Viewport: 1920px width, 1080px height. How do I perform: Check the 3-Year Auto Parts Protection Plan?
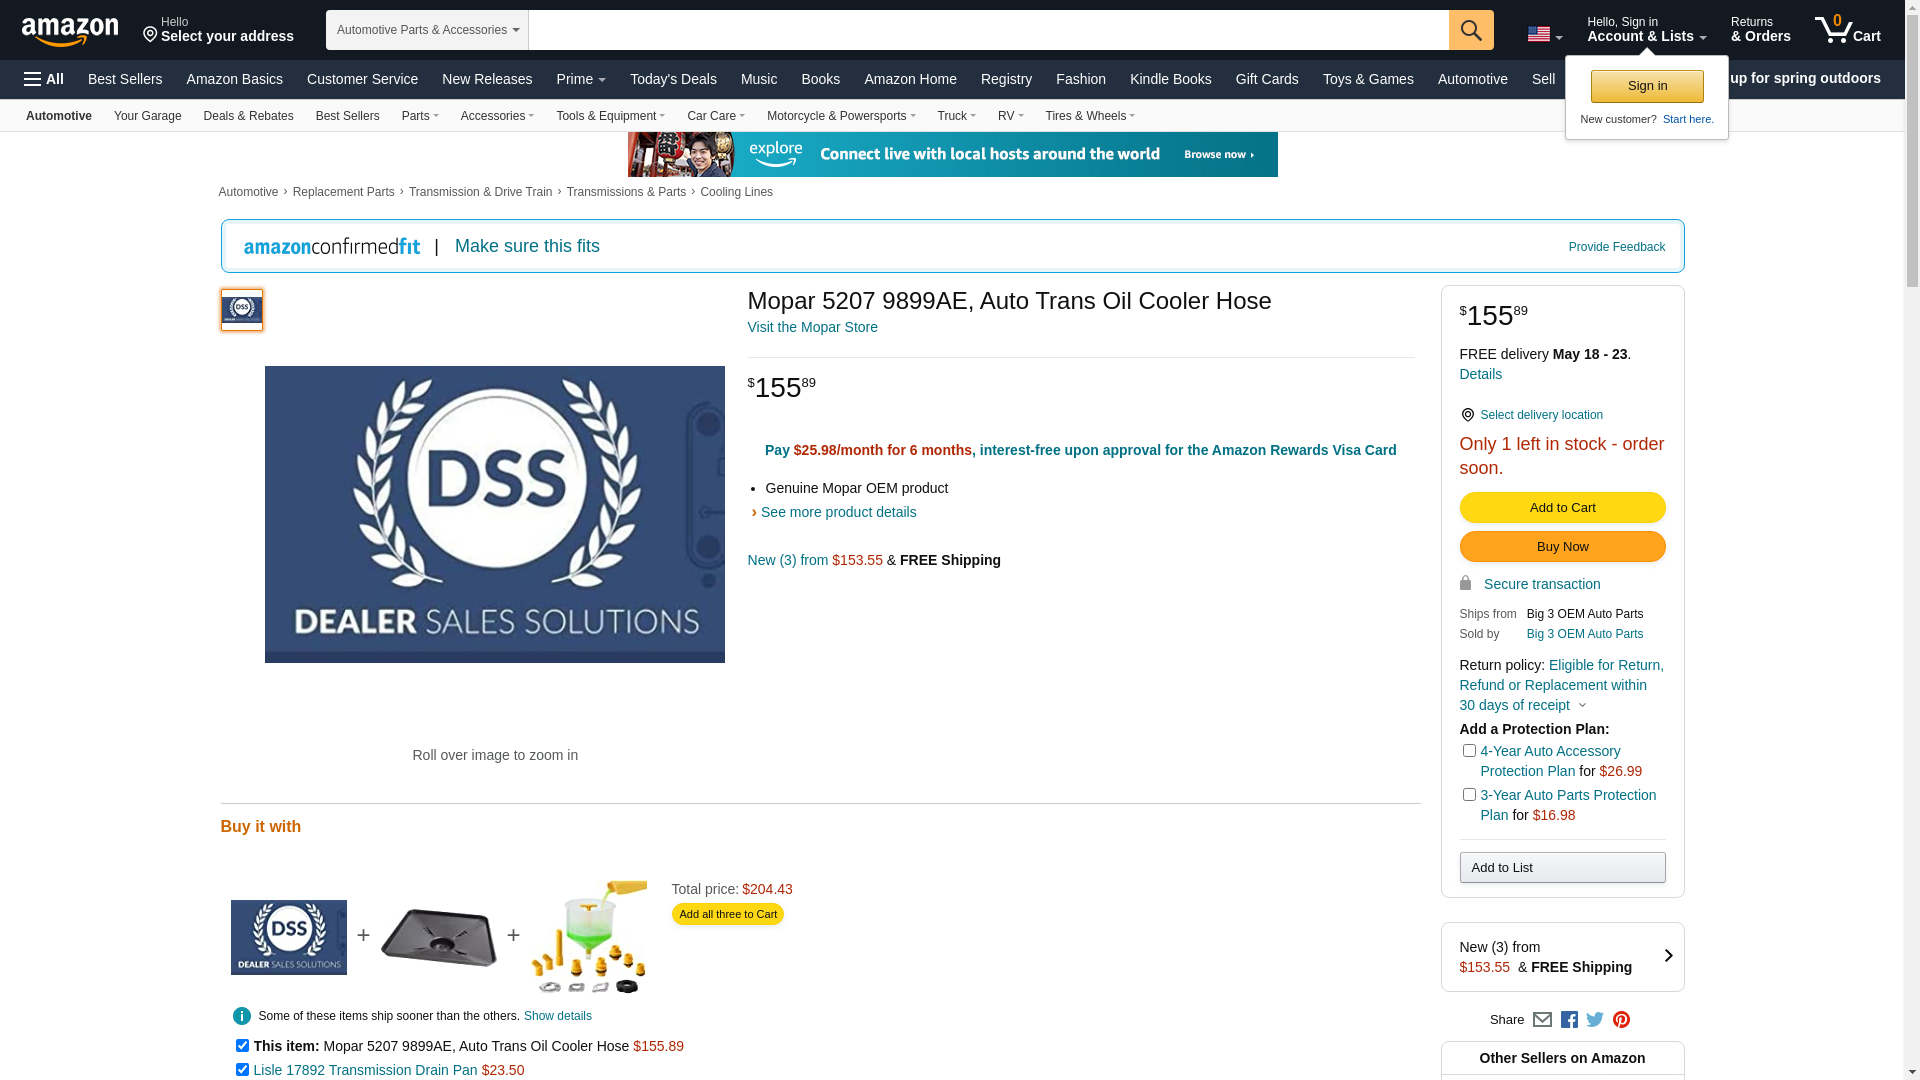(1469, 795)
